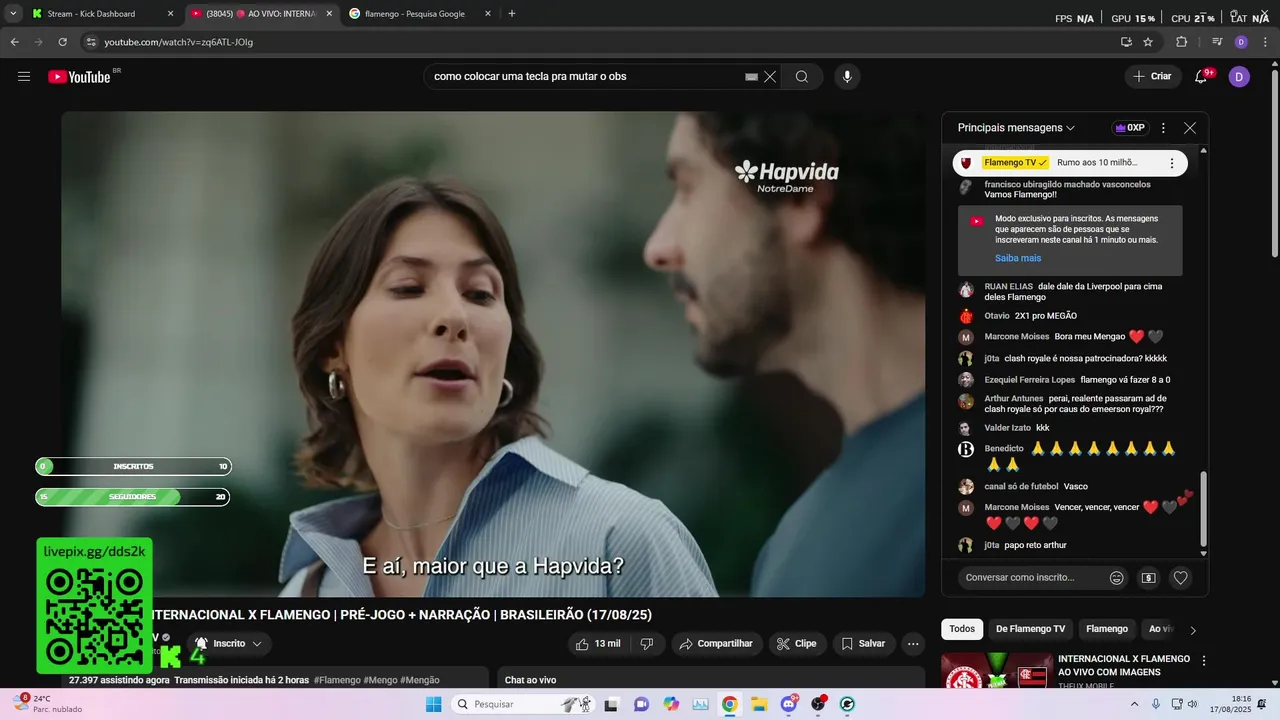The width and height of the screenshot is (1280, 720).
Task: Open the Criar upload menu
Action: (1152, 77)
